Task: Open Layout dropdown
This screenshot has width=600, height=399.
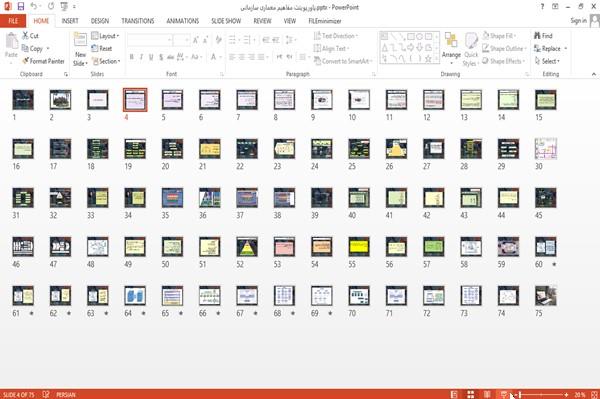Action: point(105,36)
